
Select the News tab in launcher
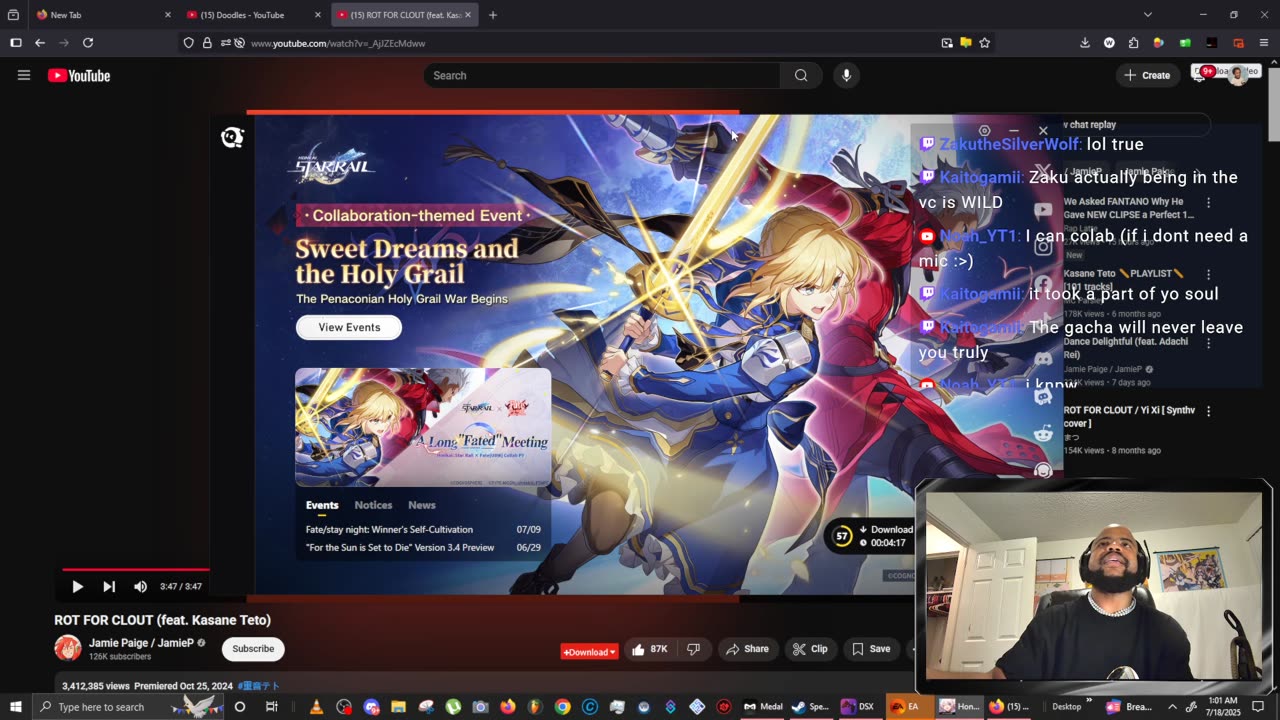[x=422, y=505]
